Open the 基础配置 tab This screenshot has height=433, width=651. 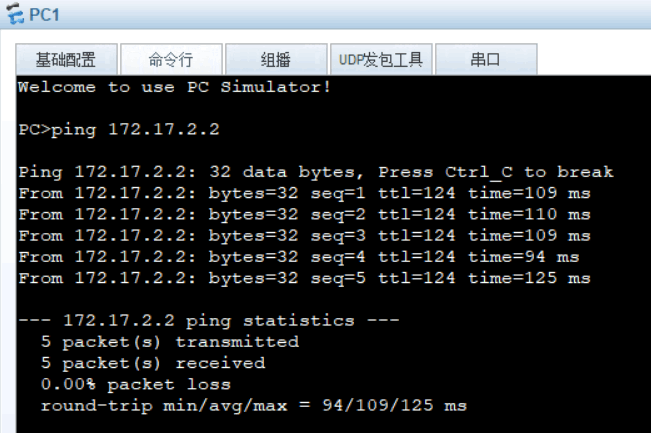point(66,59)
